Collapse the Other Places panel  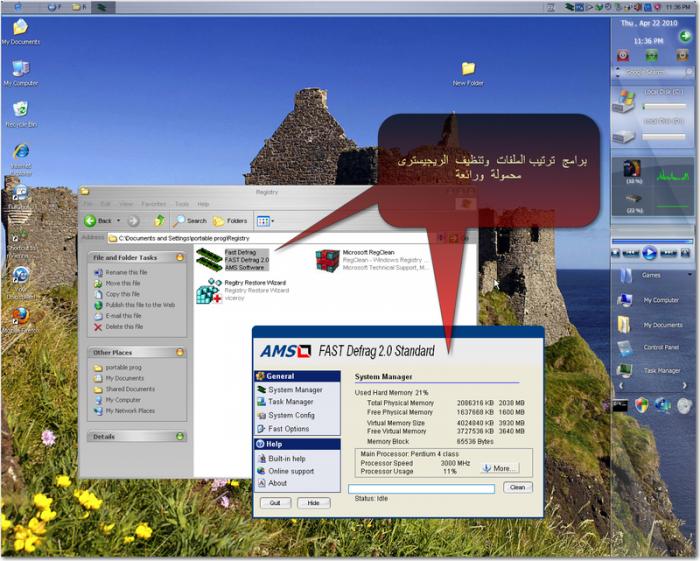coord(179,352)
